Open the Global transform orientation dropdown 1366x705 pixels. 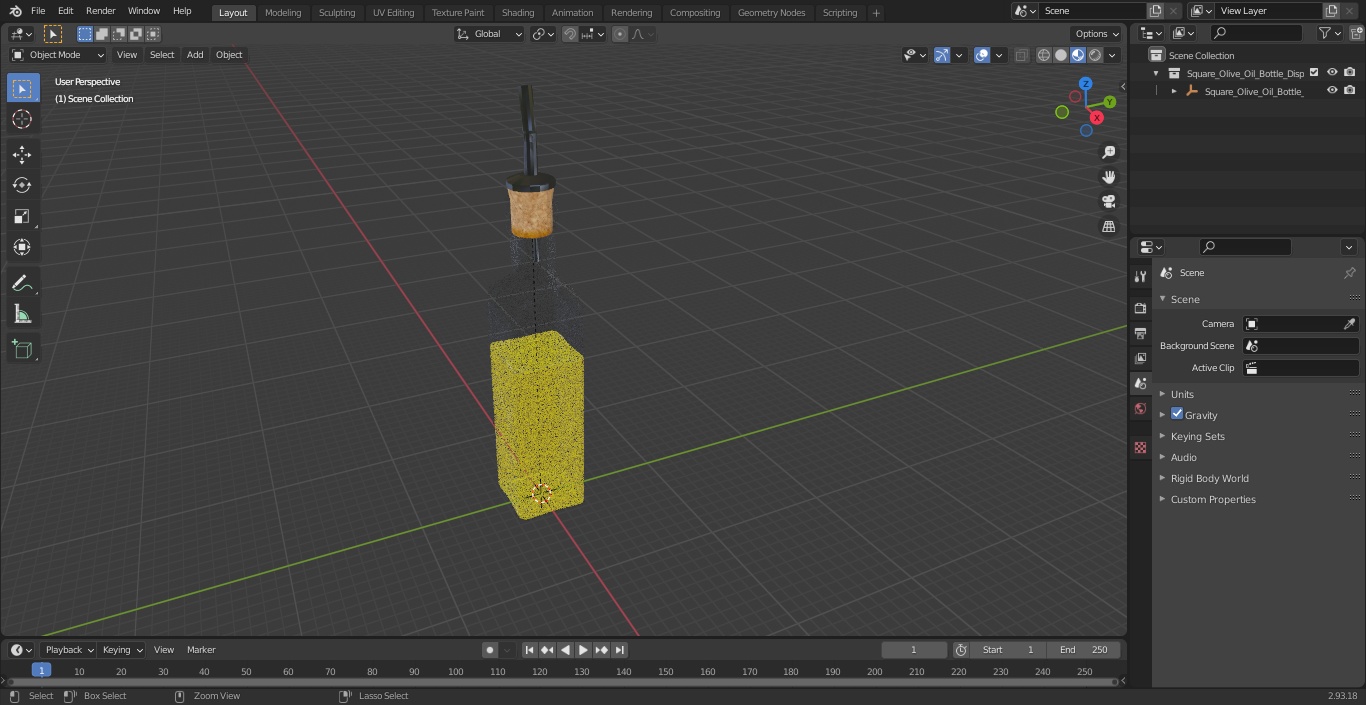click(489, 34)
